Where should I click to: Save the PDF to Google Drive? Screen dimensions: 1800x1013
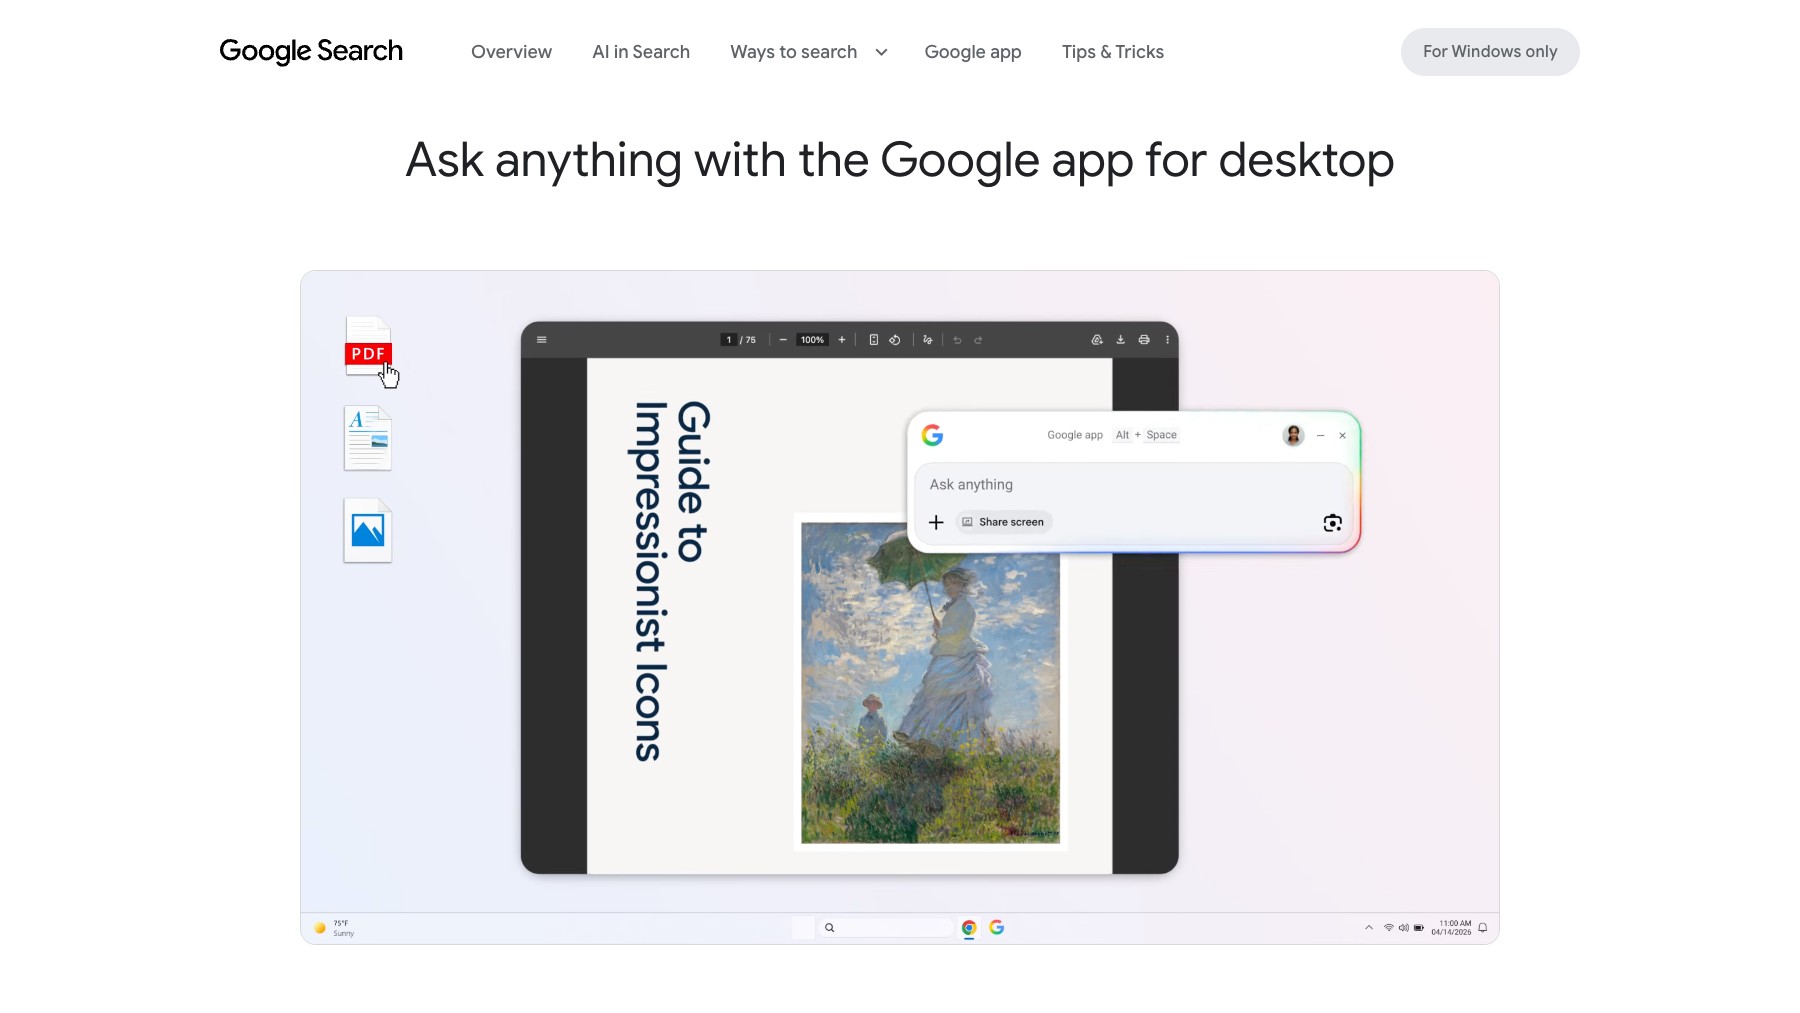(x=1097, y=340)
